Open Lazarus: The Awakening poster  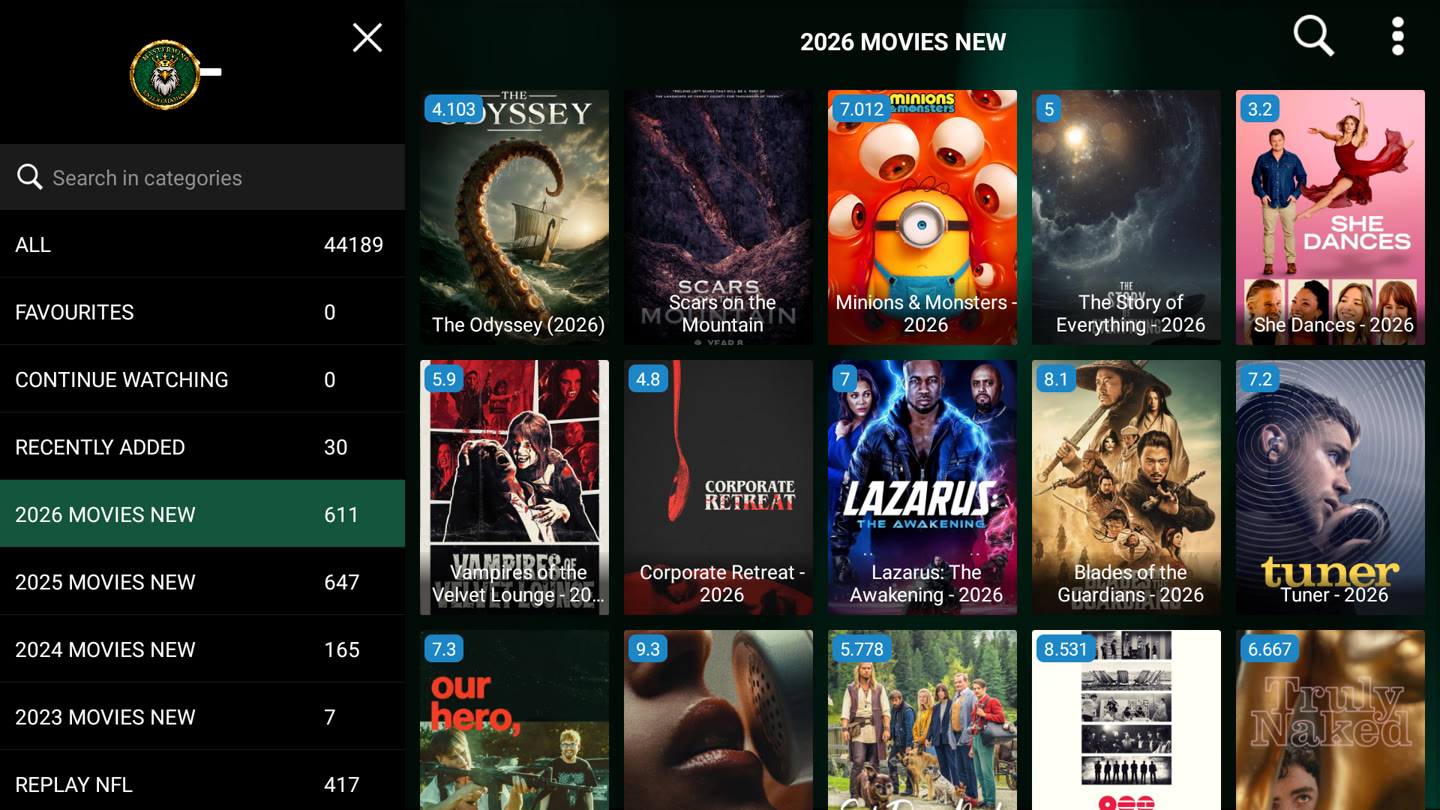coord(922,488)
